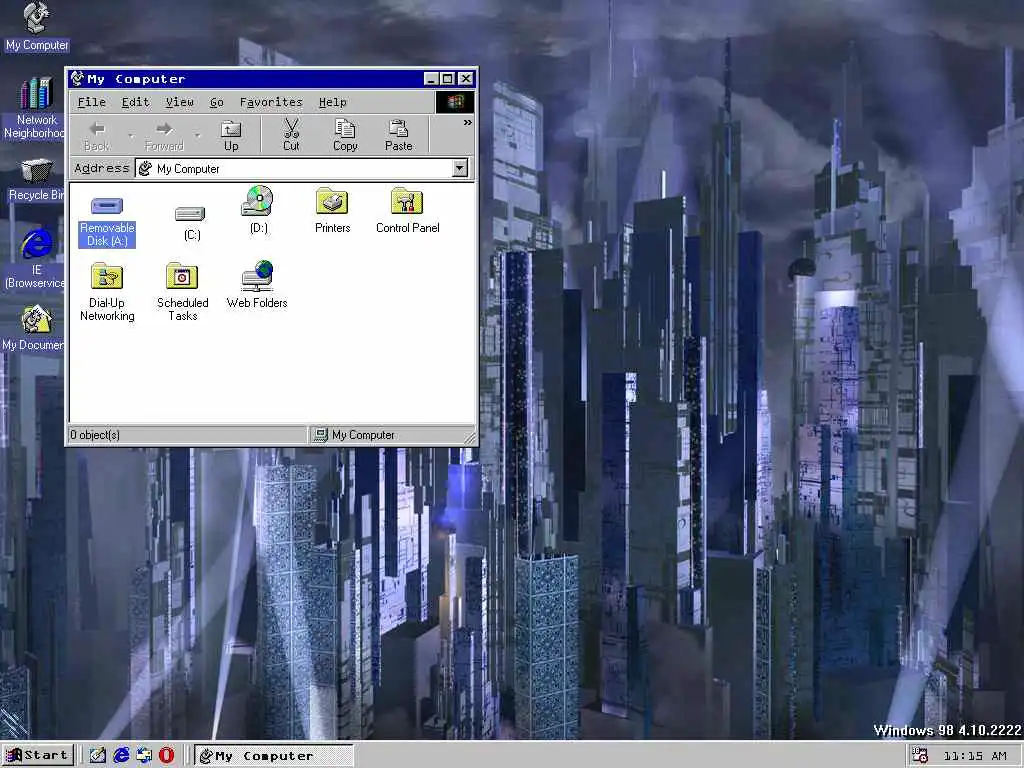Launch Internet Explorer from quick launch
Image resolution: width=1024 pixels, height=768 pixels.
click(121, 756)
